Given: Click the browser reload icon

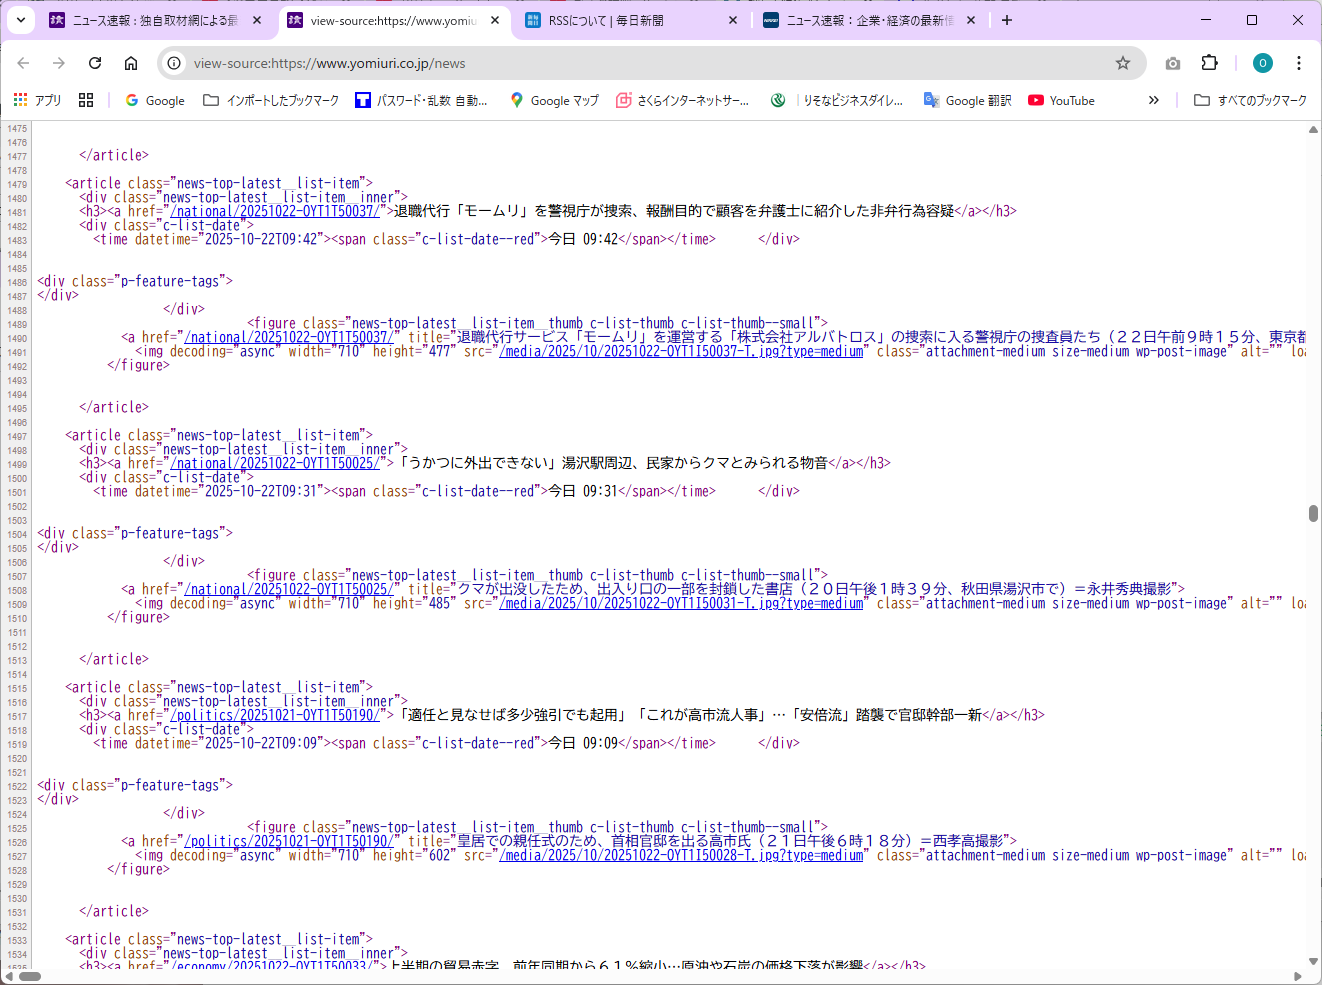Looking at the screenshot, I should [x=95, y=63].
